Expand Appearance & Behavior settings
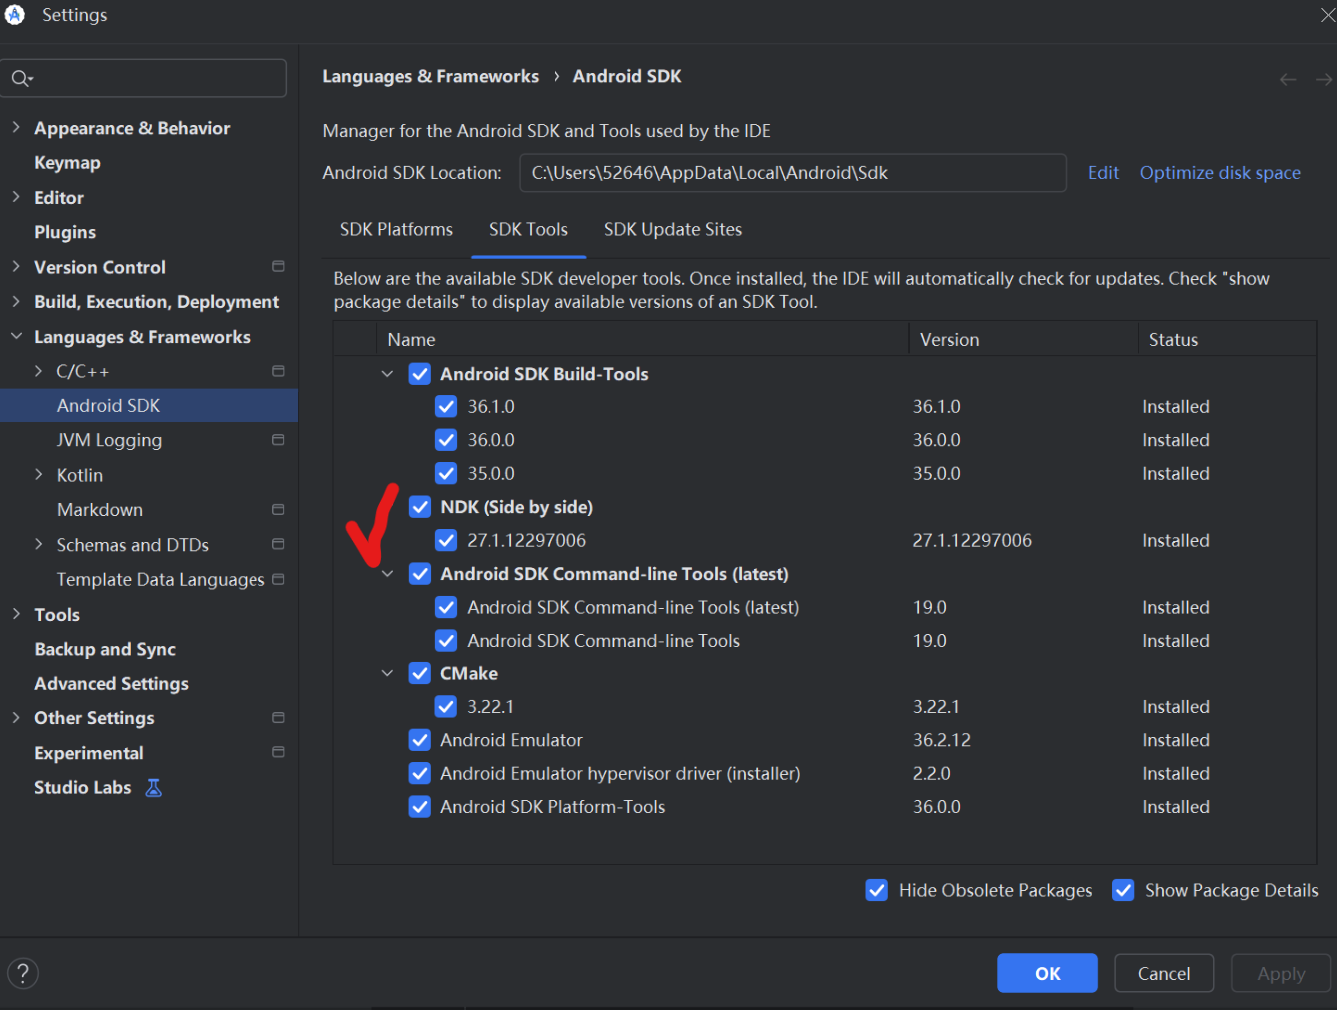Viewport: 1337px width, 1010px height. pos(16,127)
